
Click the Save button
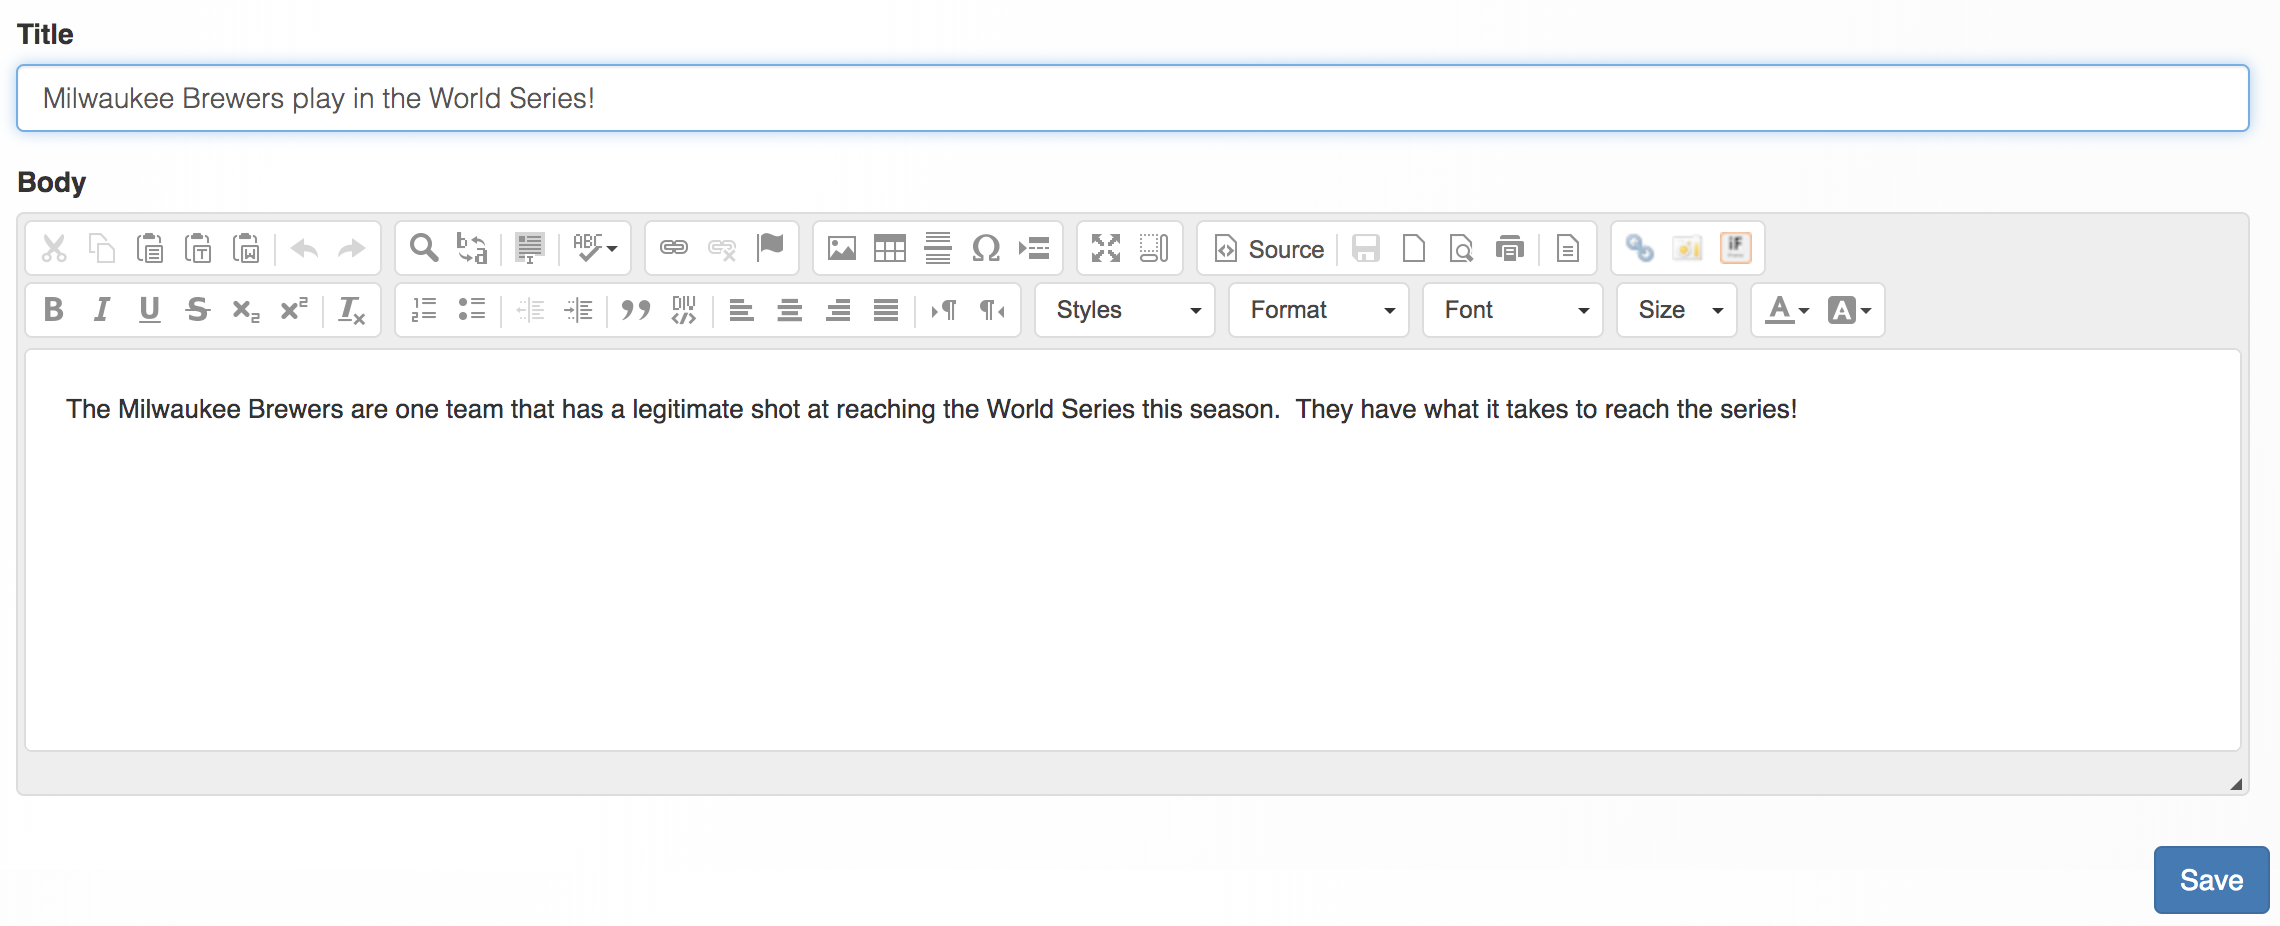[2210, 880]
